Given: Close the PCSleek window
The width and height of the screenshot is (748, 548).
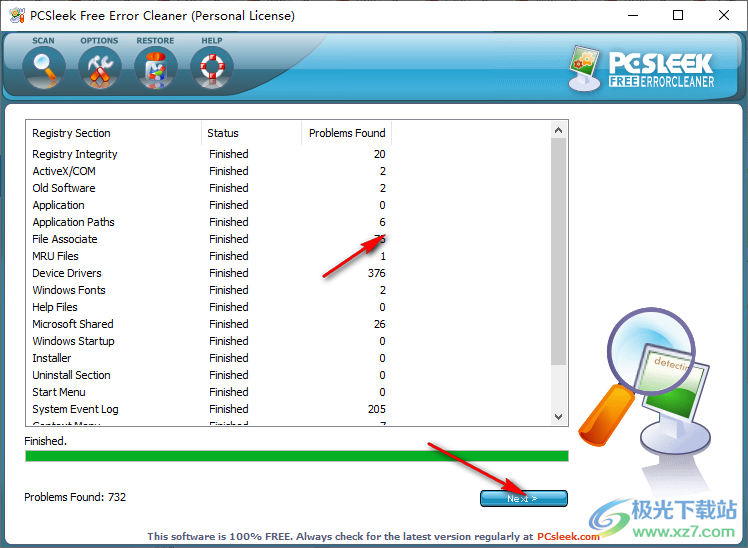Looking at the screenshot, I should pyautogui.click(x=724, y=15).
